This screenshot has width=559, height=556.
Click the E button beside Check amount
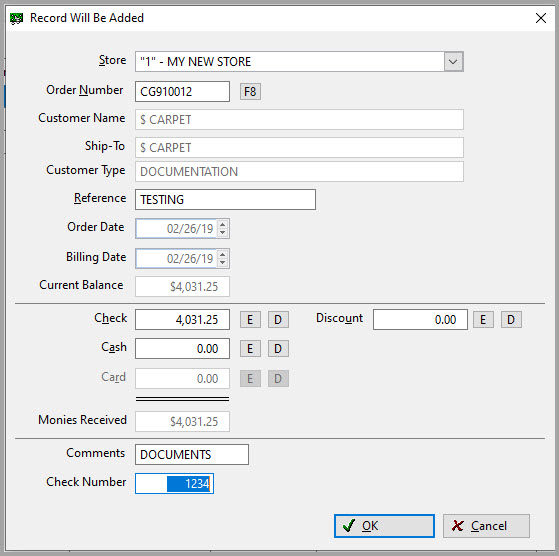tap(250, 319)
